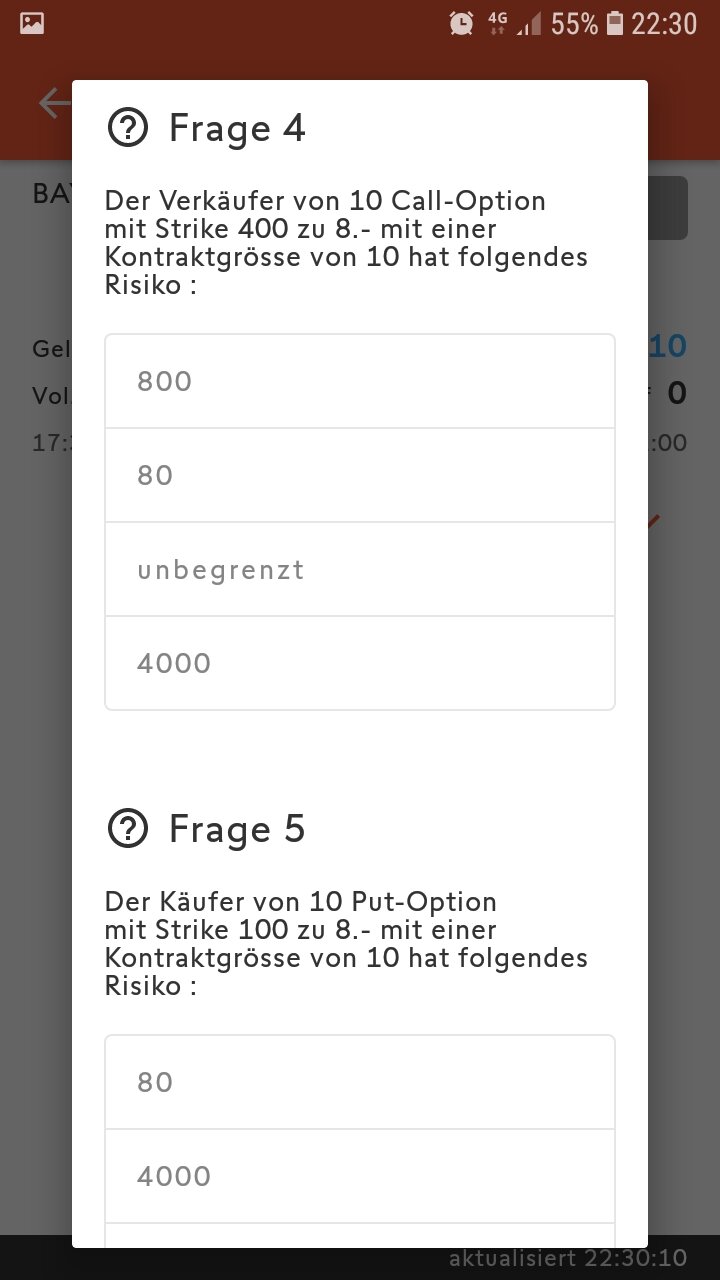
Task: Tap the 22:30 clock in status bar
Action: (x=664, y=23)
